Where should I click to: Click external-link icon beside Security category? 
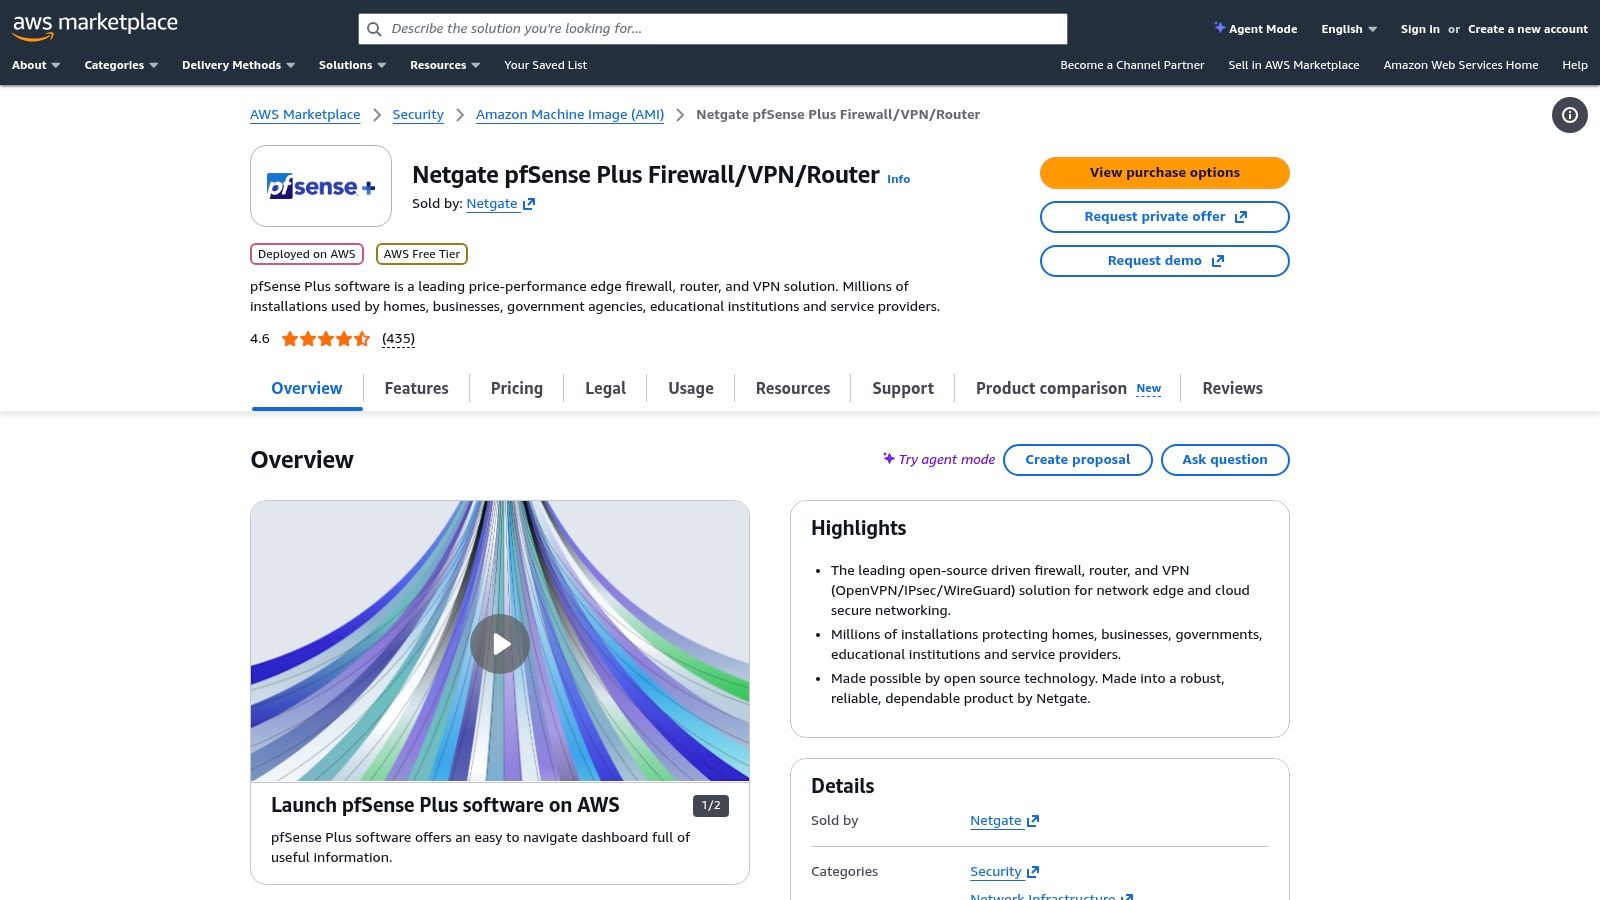[1033, 871]
